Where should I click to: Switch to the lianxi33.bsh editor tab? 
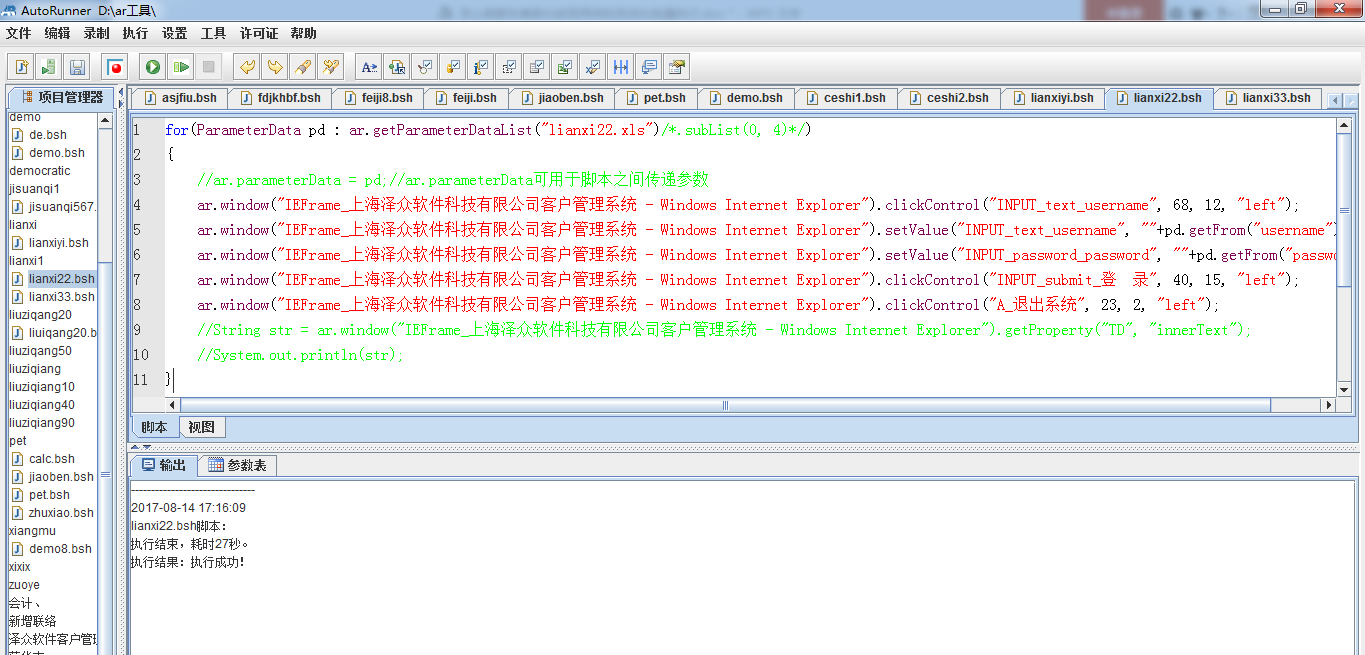click(x=1266, y=98)
